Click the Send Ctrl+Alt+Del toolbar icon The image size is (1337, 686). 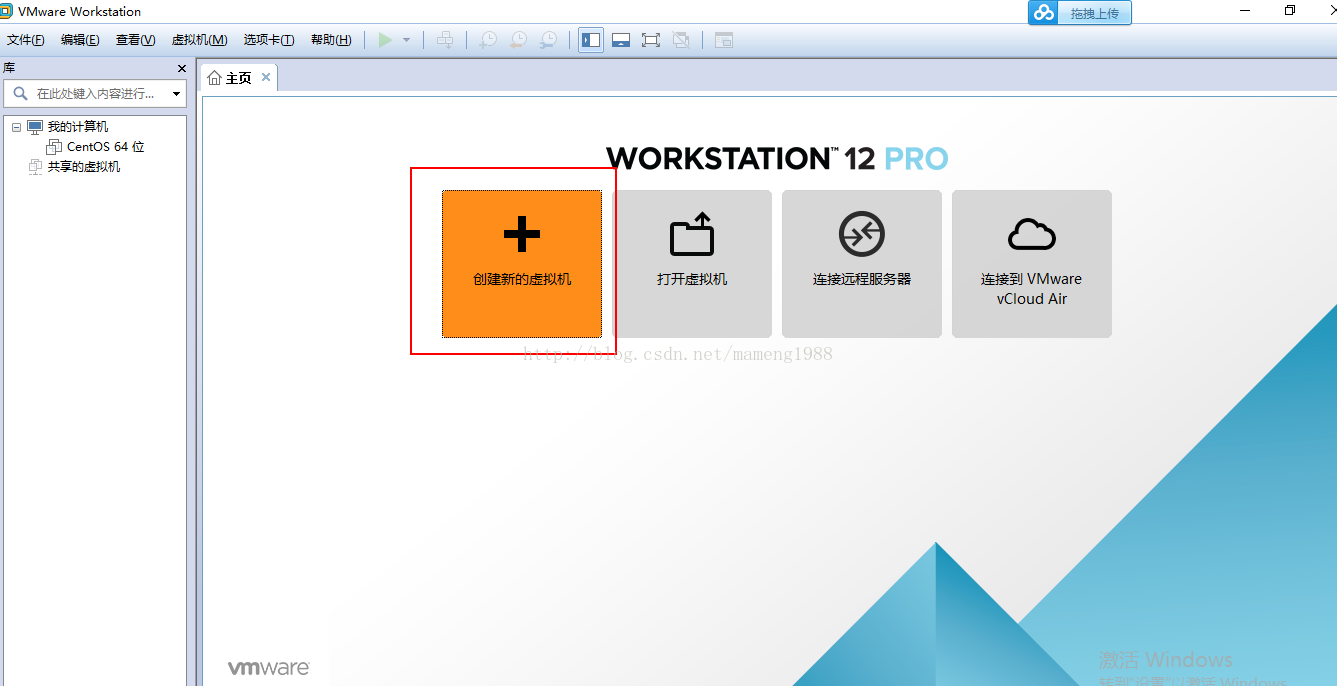point(446,40)
